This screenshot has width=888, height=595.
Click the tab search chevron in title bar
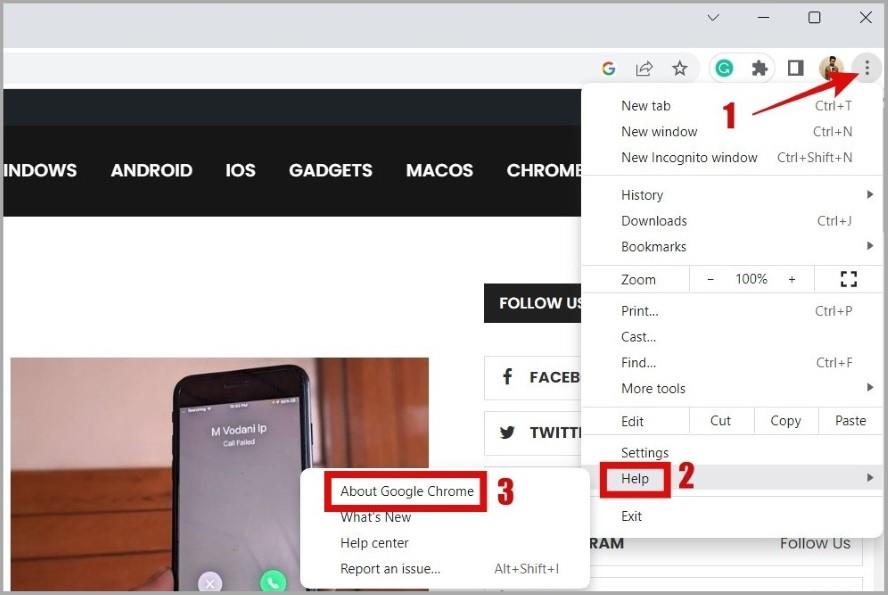713,18
